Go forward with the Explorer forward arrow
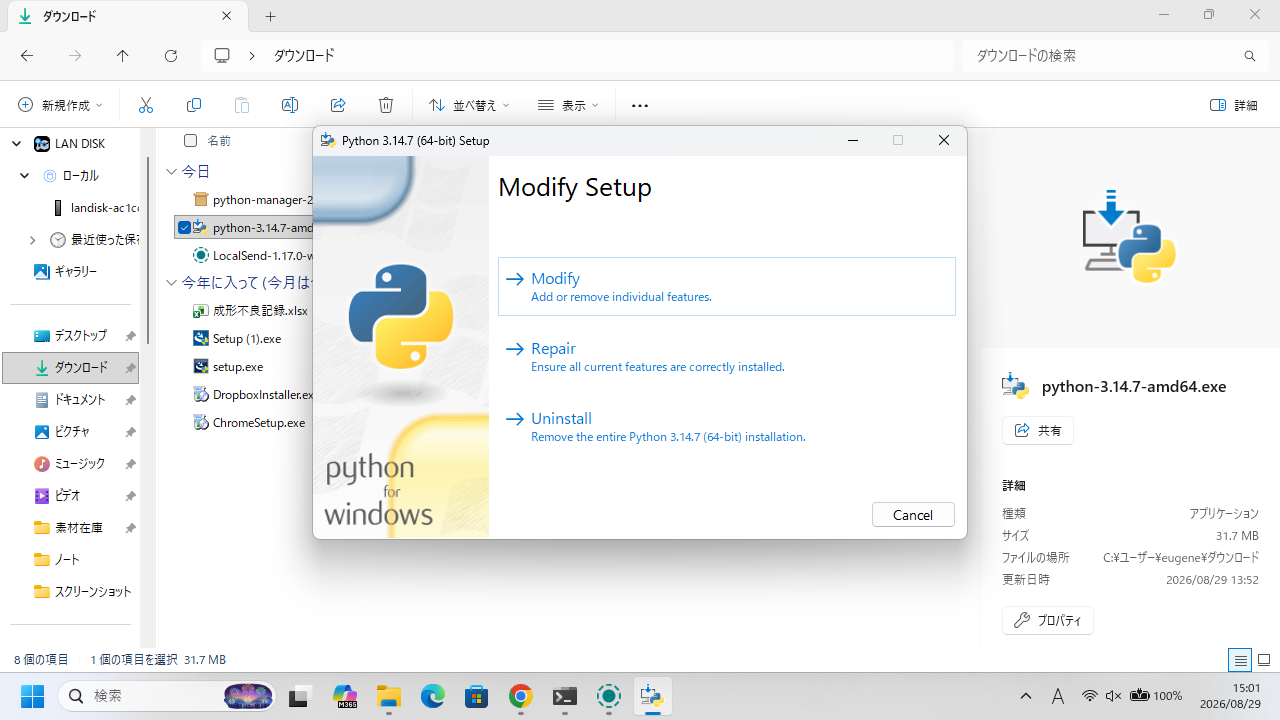Viewport: 1280px width, 720px height. coord(75,56)
